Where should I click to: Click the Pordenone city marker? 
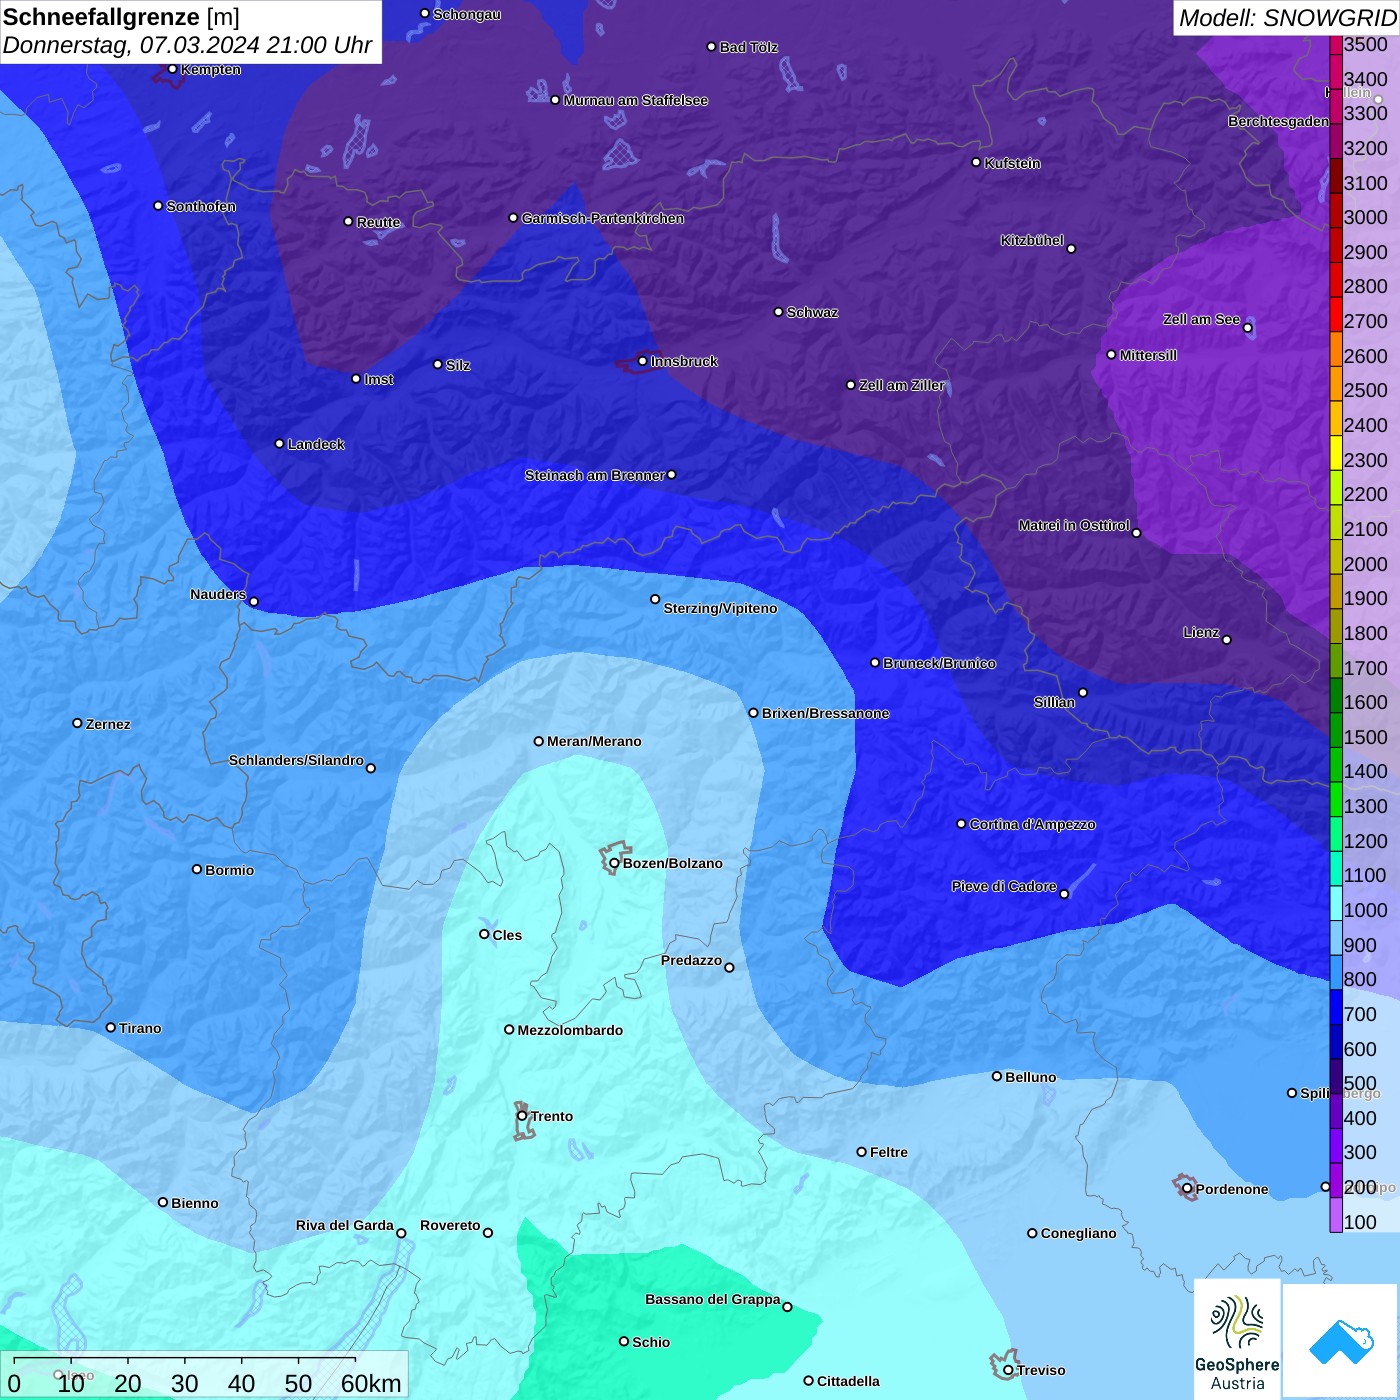click(x=1187, y=1189)
